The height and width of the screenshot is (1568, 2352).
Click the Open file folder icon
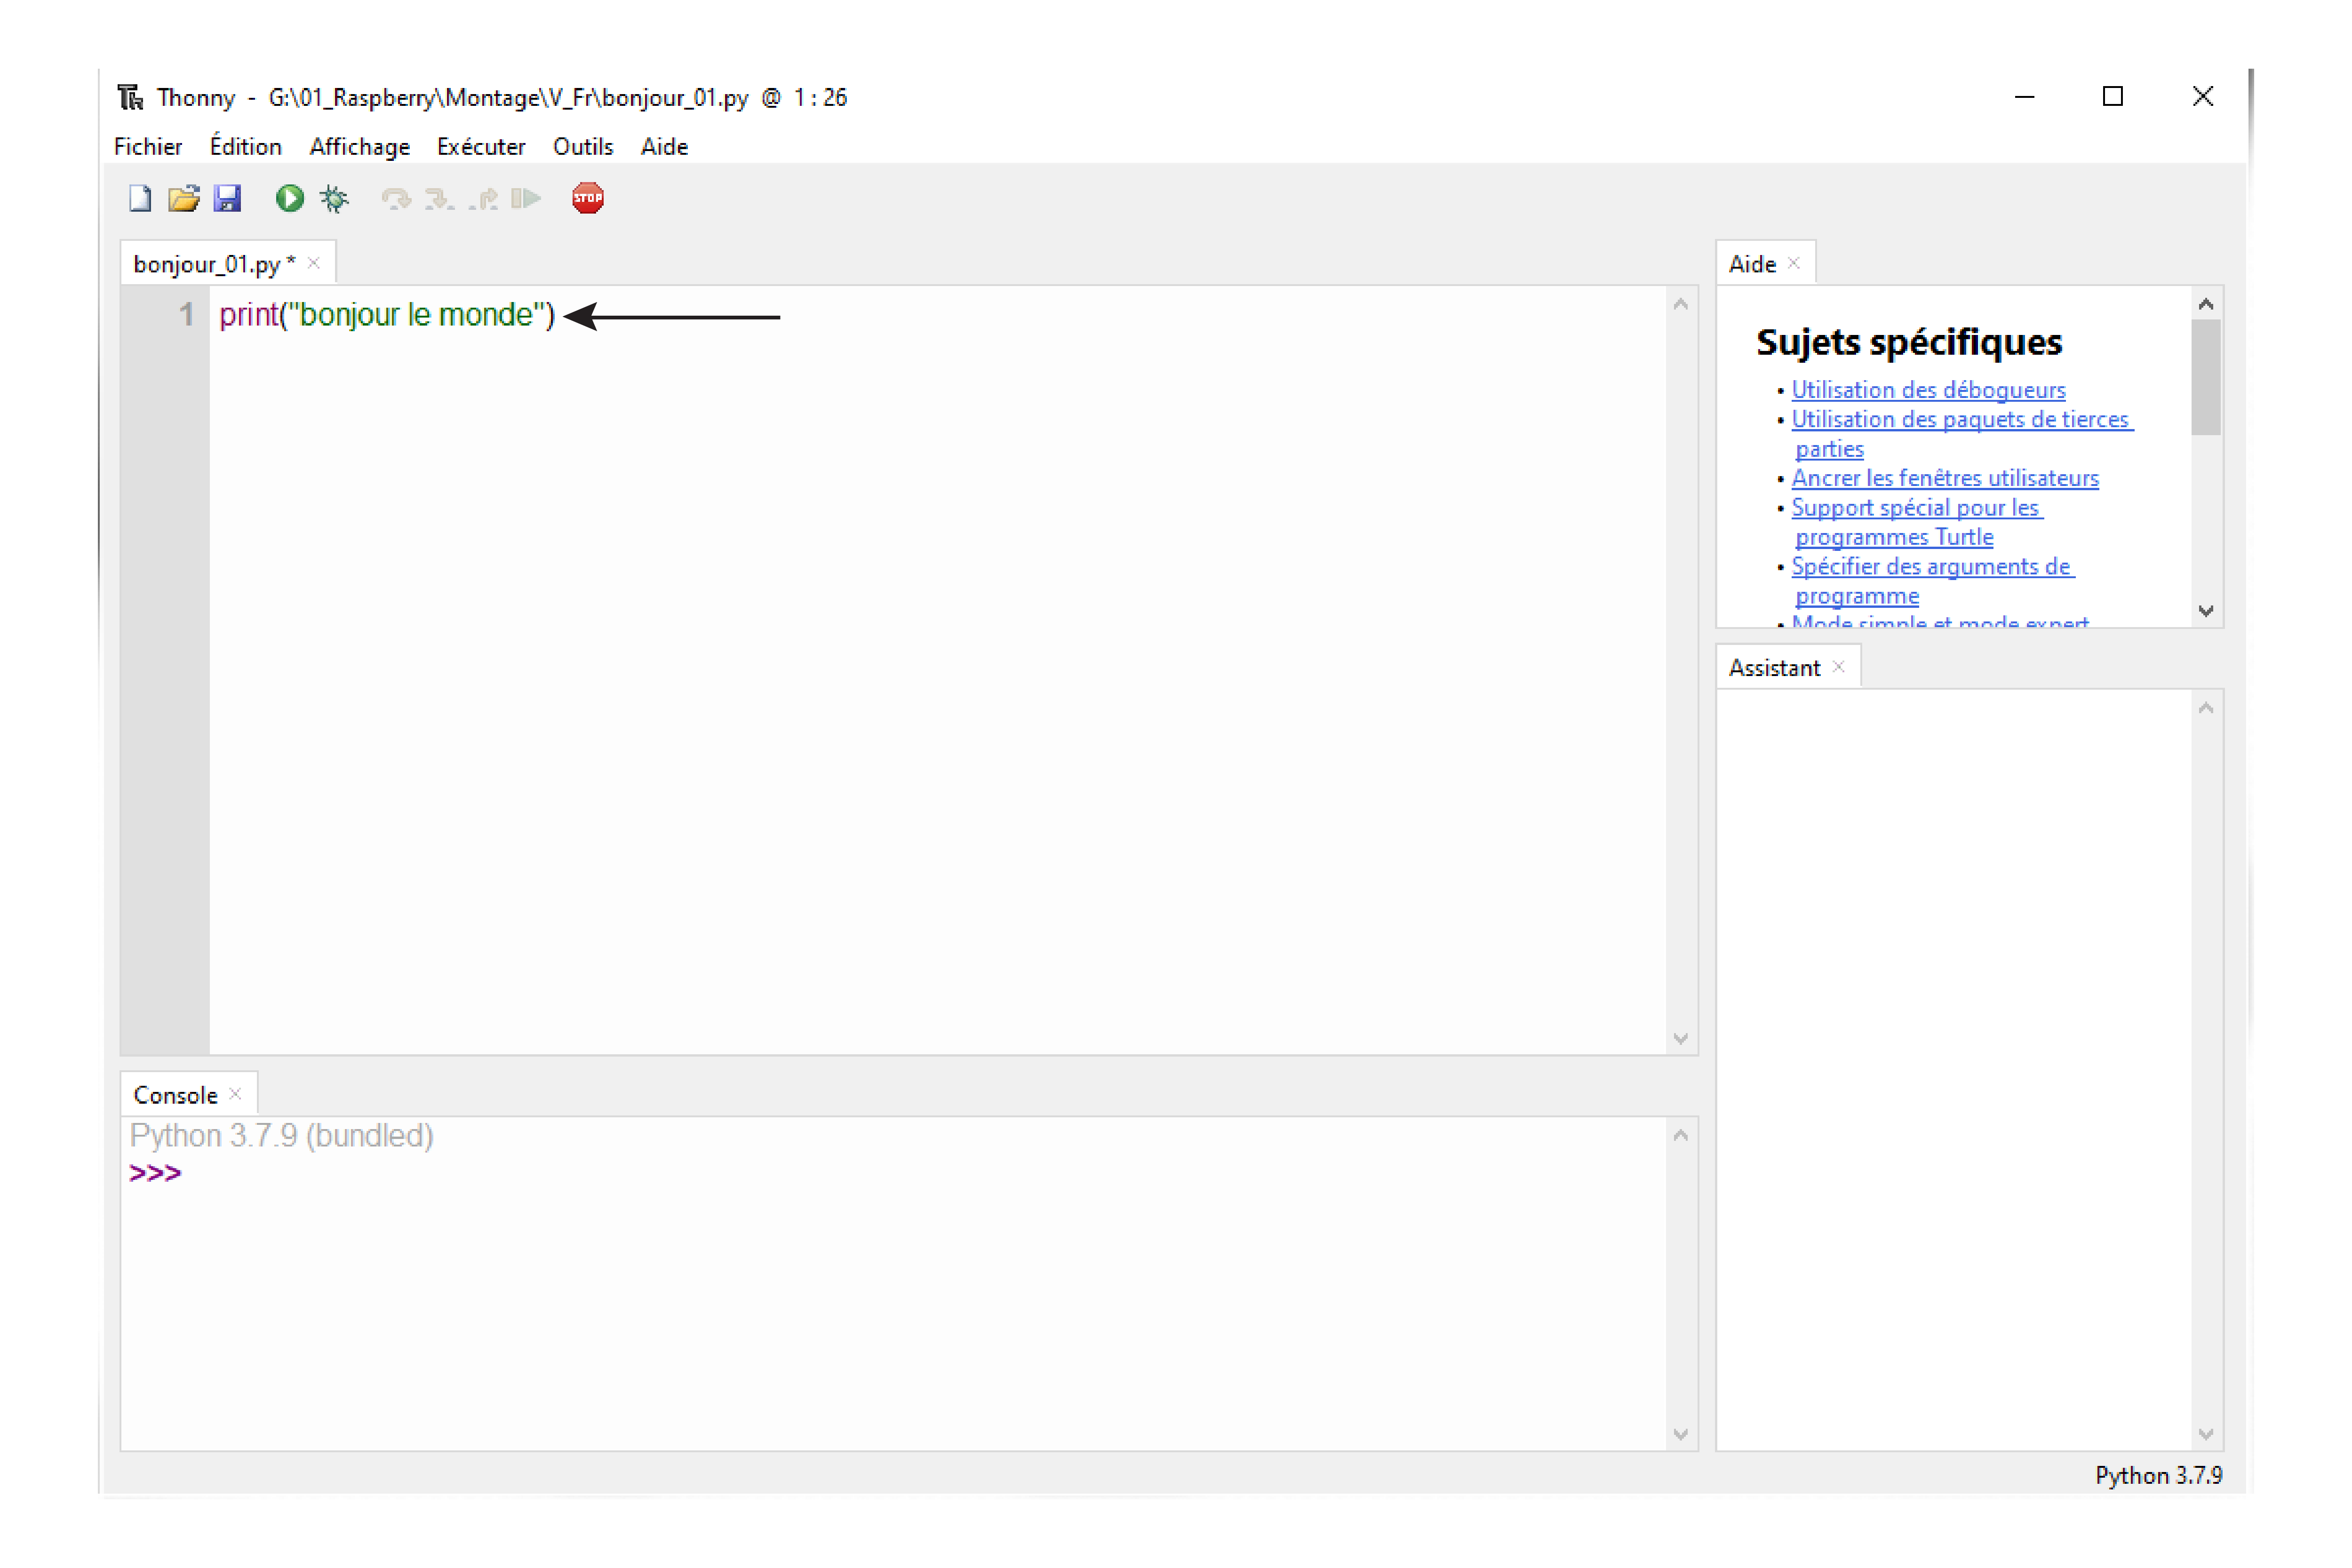coord(184,198)
